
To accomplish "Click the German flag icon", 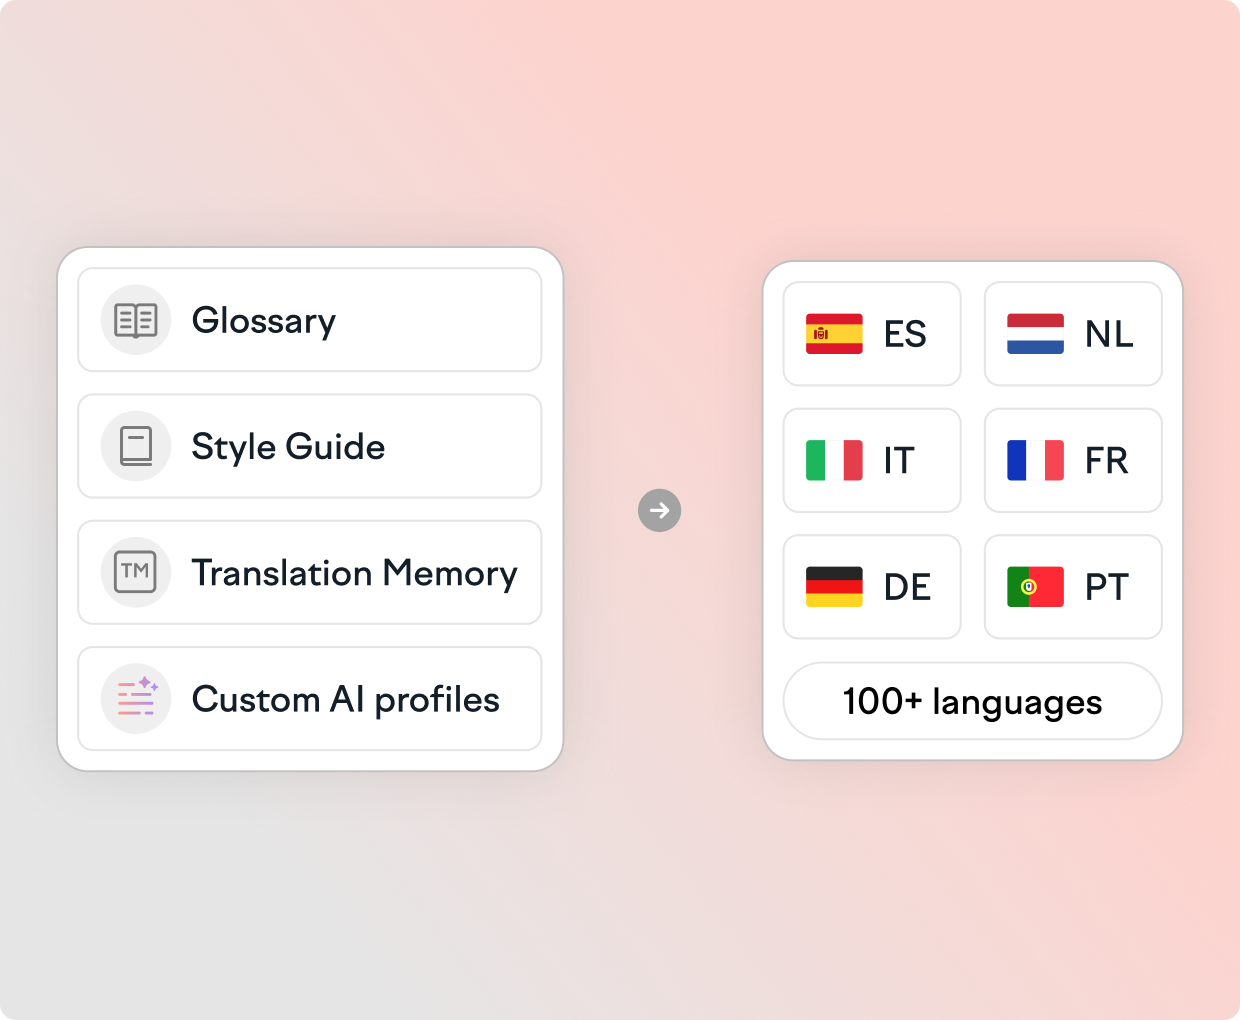I will coord(834,587).
